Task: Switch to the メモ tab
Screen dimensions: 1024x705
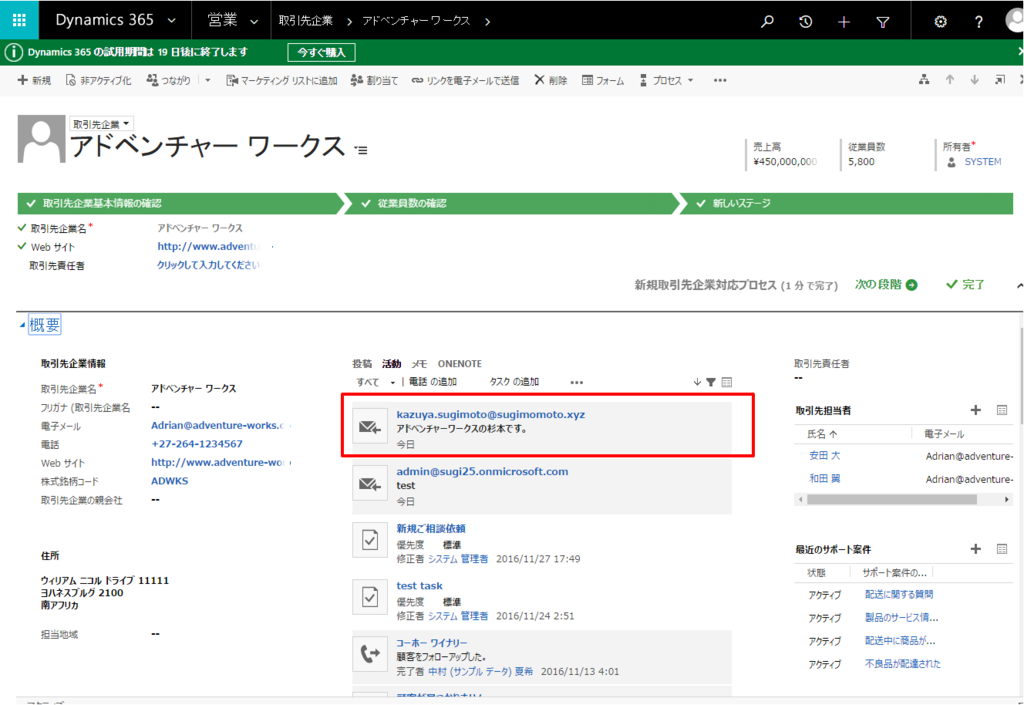Action: [x=419, y=364]
